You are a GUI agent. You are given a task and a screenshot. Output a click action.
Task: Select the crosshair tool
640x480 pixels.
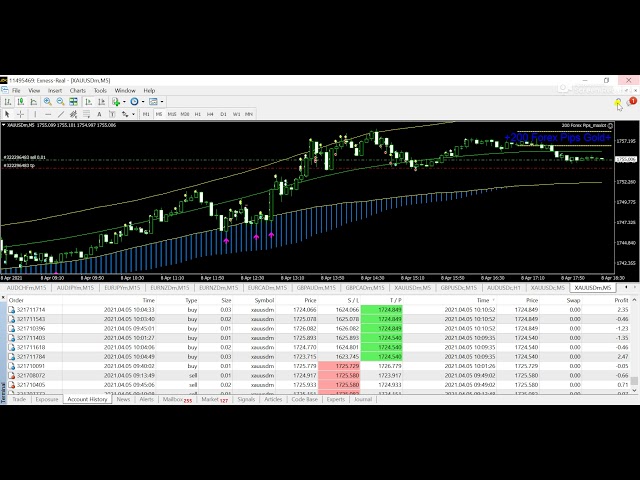(20, 114)
